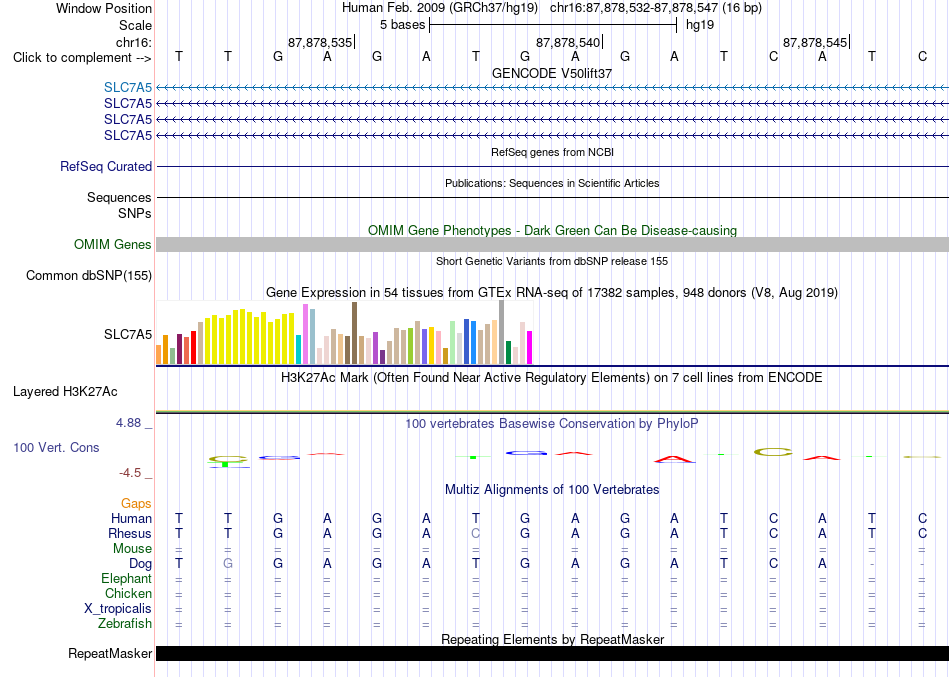The width and height of the screenshot is (950, 677).
Task: Select the Rhesus alignment row label
Action: pyautogui.click(x=130, y=533)
